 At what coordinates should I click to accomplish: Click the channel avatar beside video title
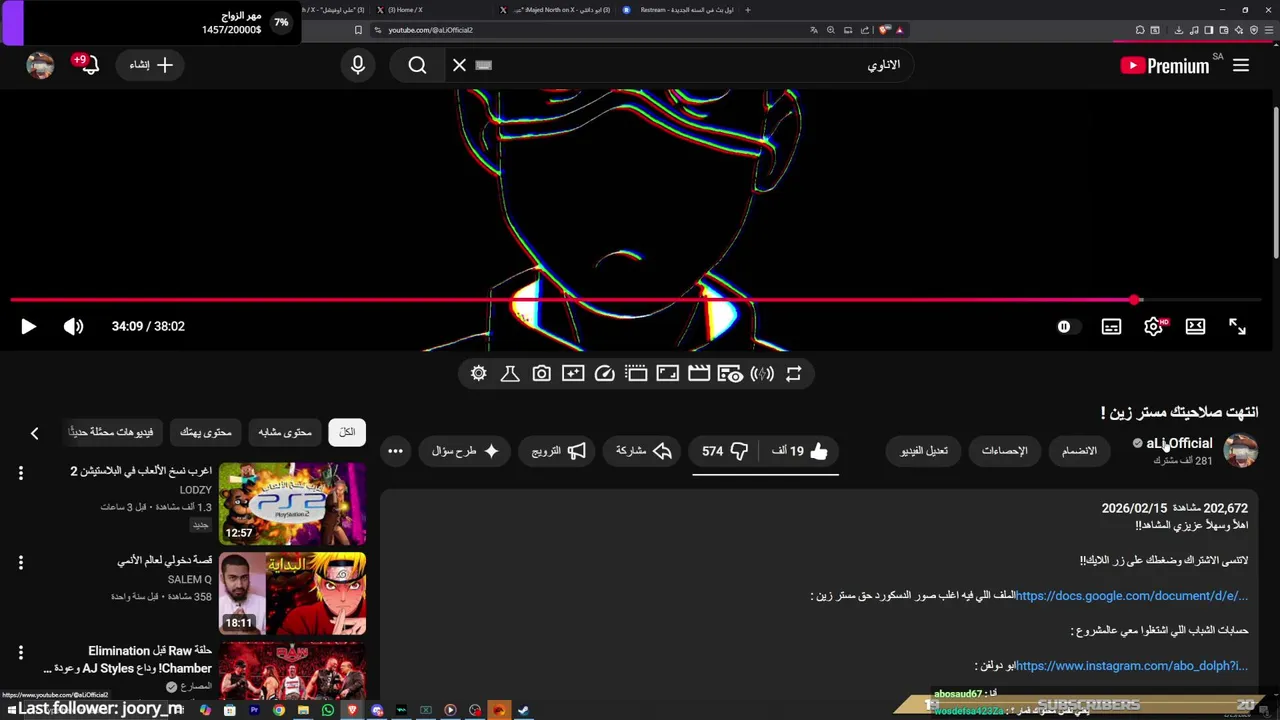pos(1240,451)
